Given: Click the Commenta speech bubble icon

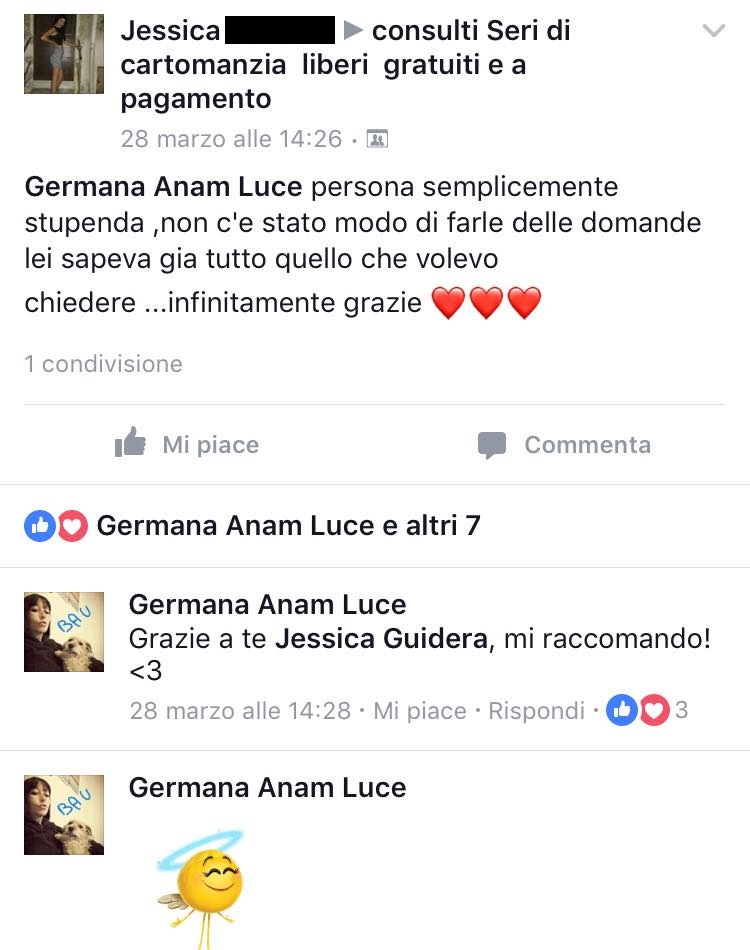Looking at the screenshot, I should point(491,445).
